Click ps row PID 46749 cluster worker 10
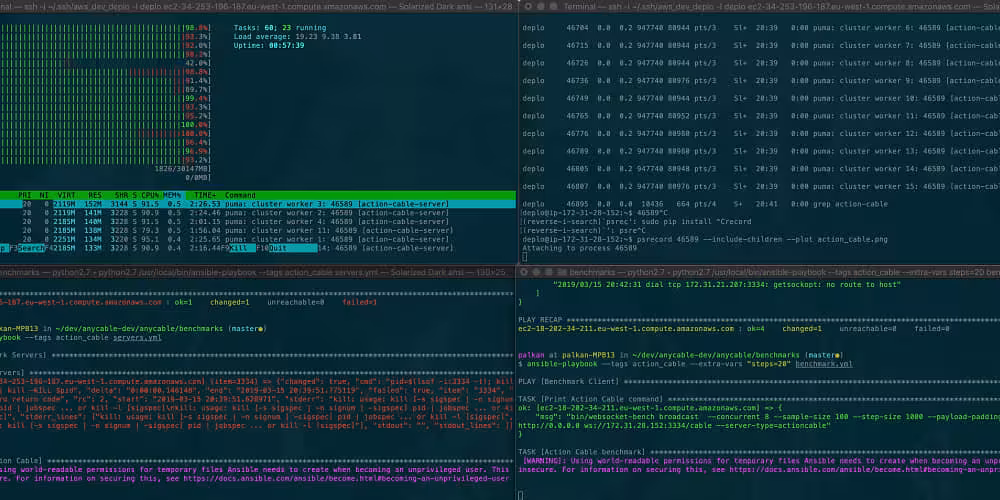 pyautogui.click(x=761, y=98)
